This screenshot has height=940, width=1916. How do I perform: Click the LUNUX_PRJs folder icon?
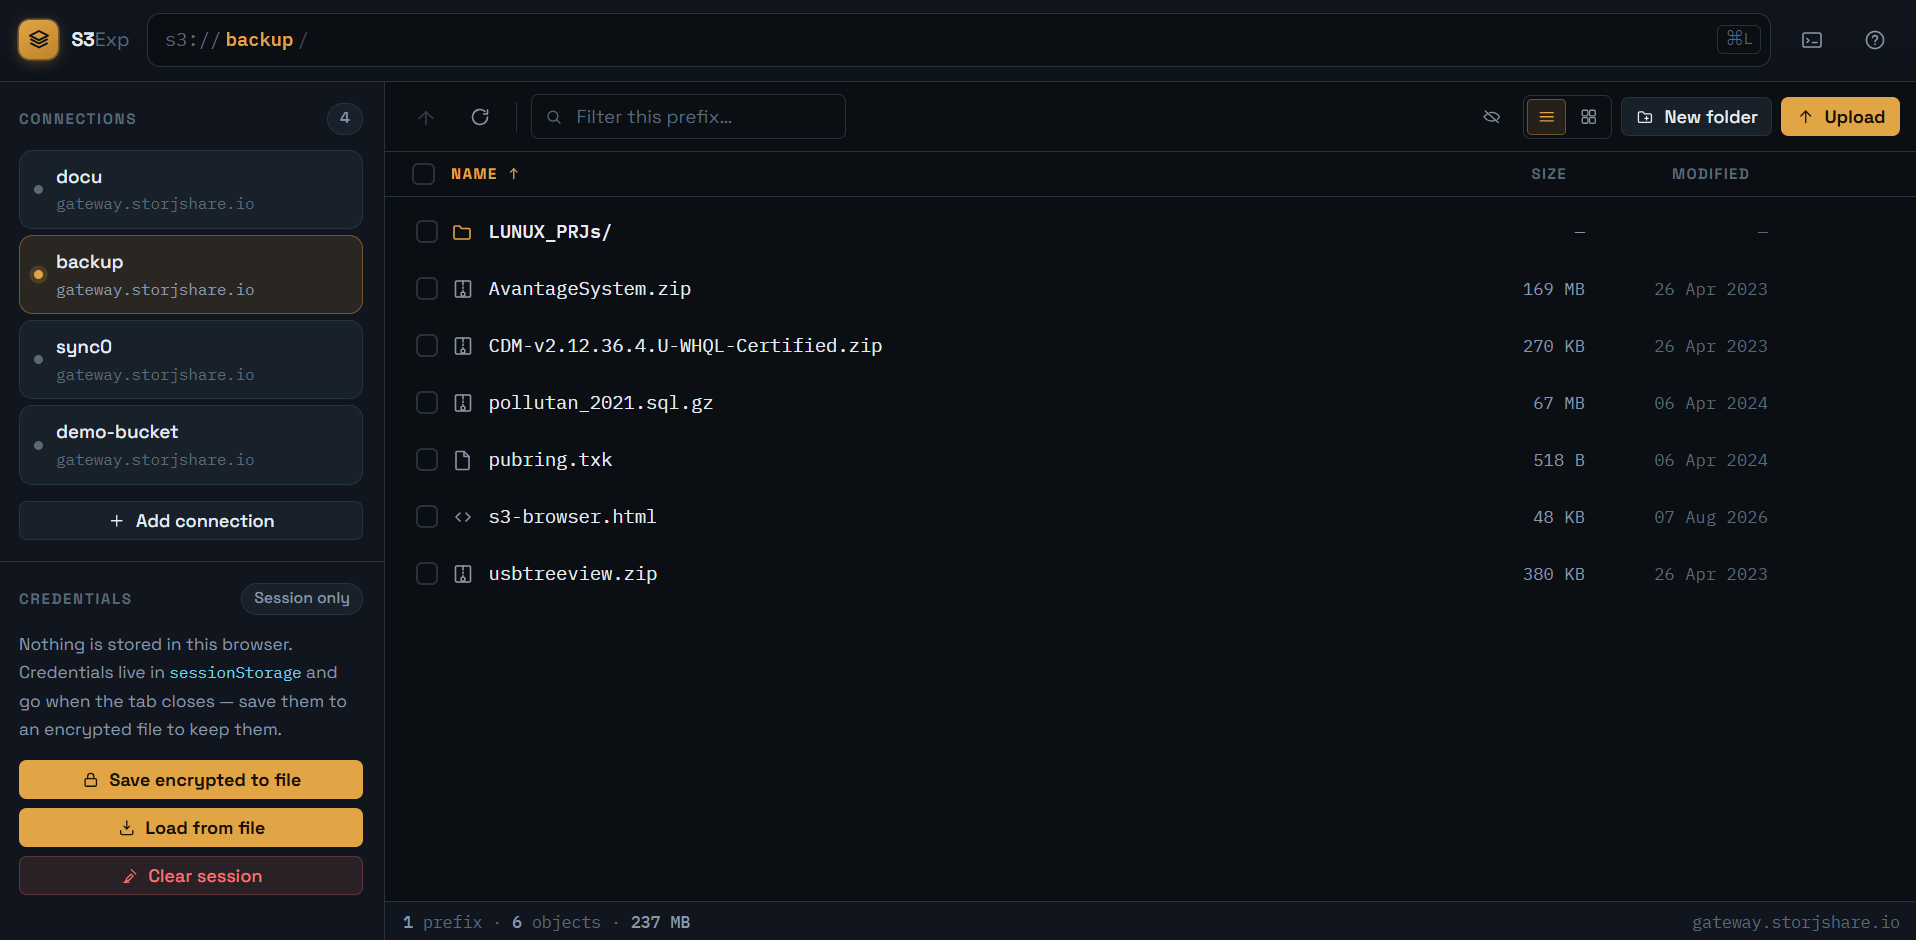click(462, 232)
